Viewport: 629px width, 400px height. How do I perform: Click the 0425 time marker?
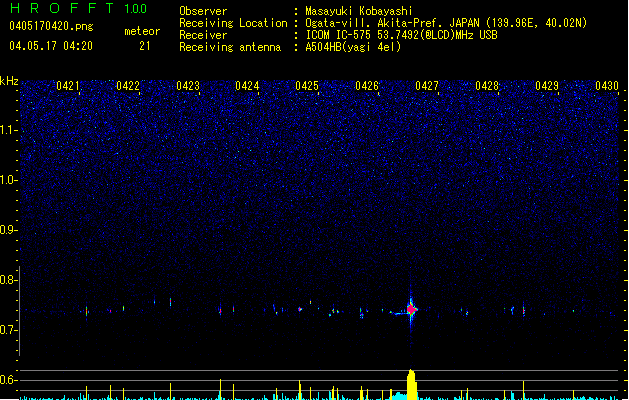(307, 86)
